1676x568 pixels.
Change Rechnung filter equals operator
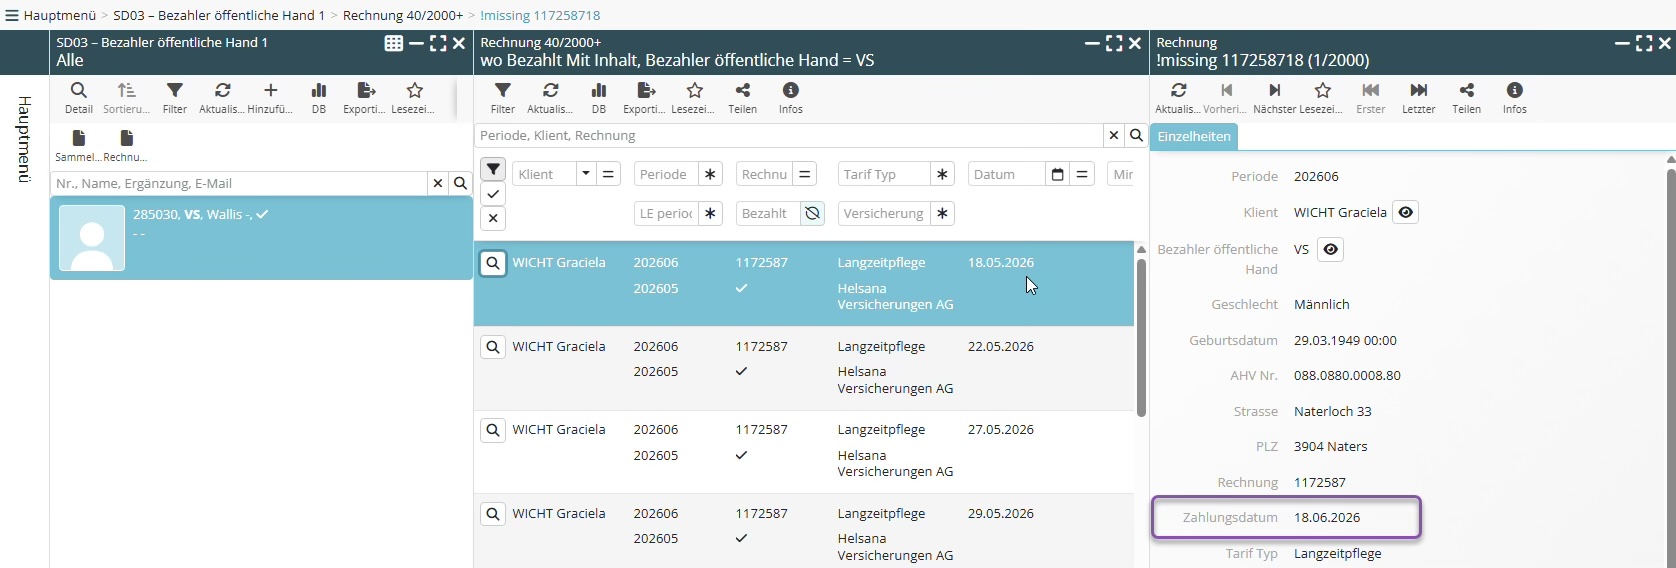tap(805, 175)
